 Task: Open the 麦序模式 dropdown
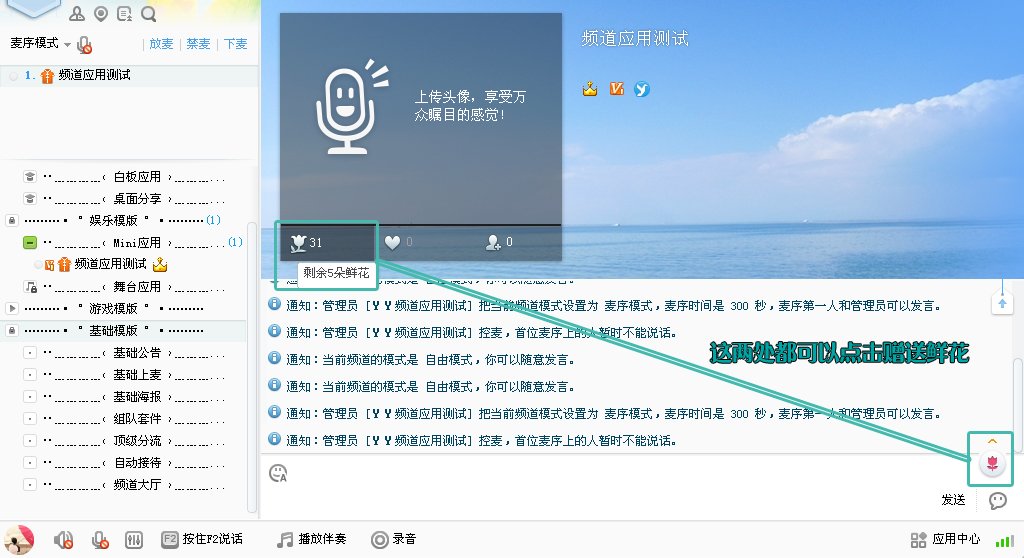40,43
